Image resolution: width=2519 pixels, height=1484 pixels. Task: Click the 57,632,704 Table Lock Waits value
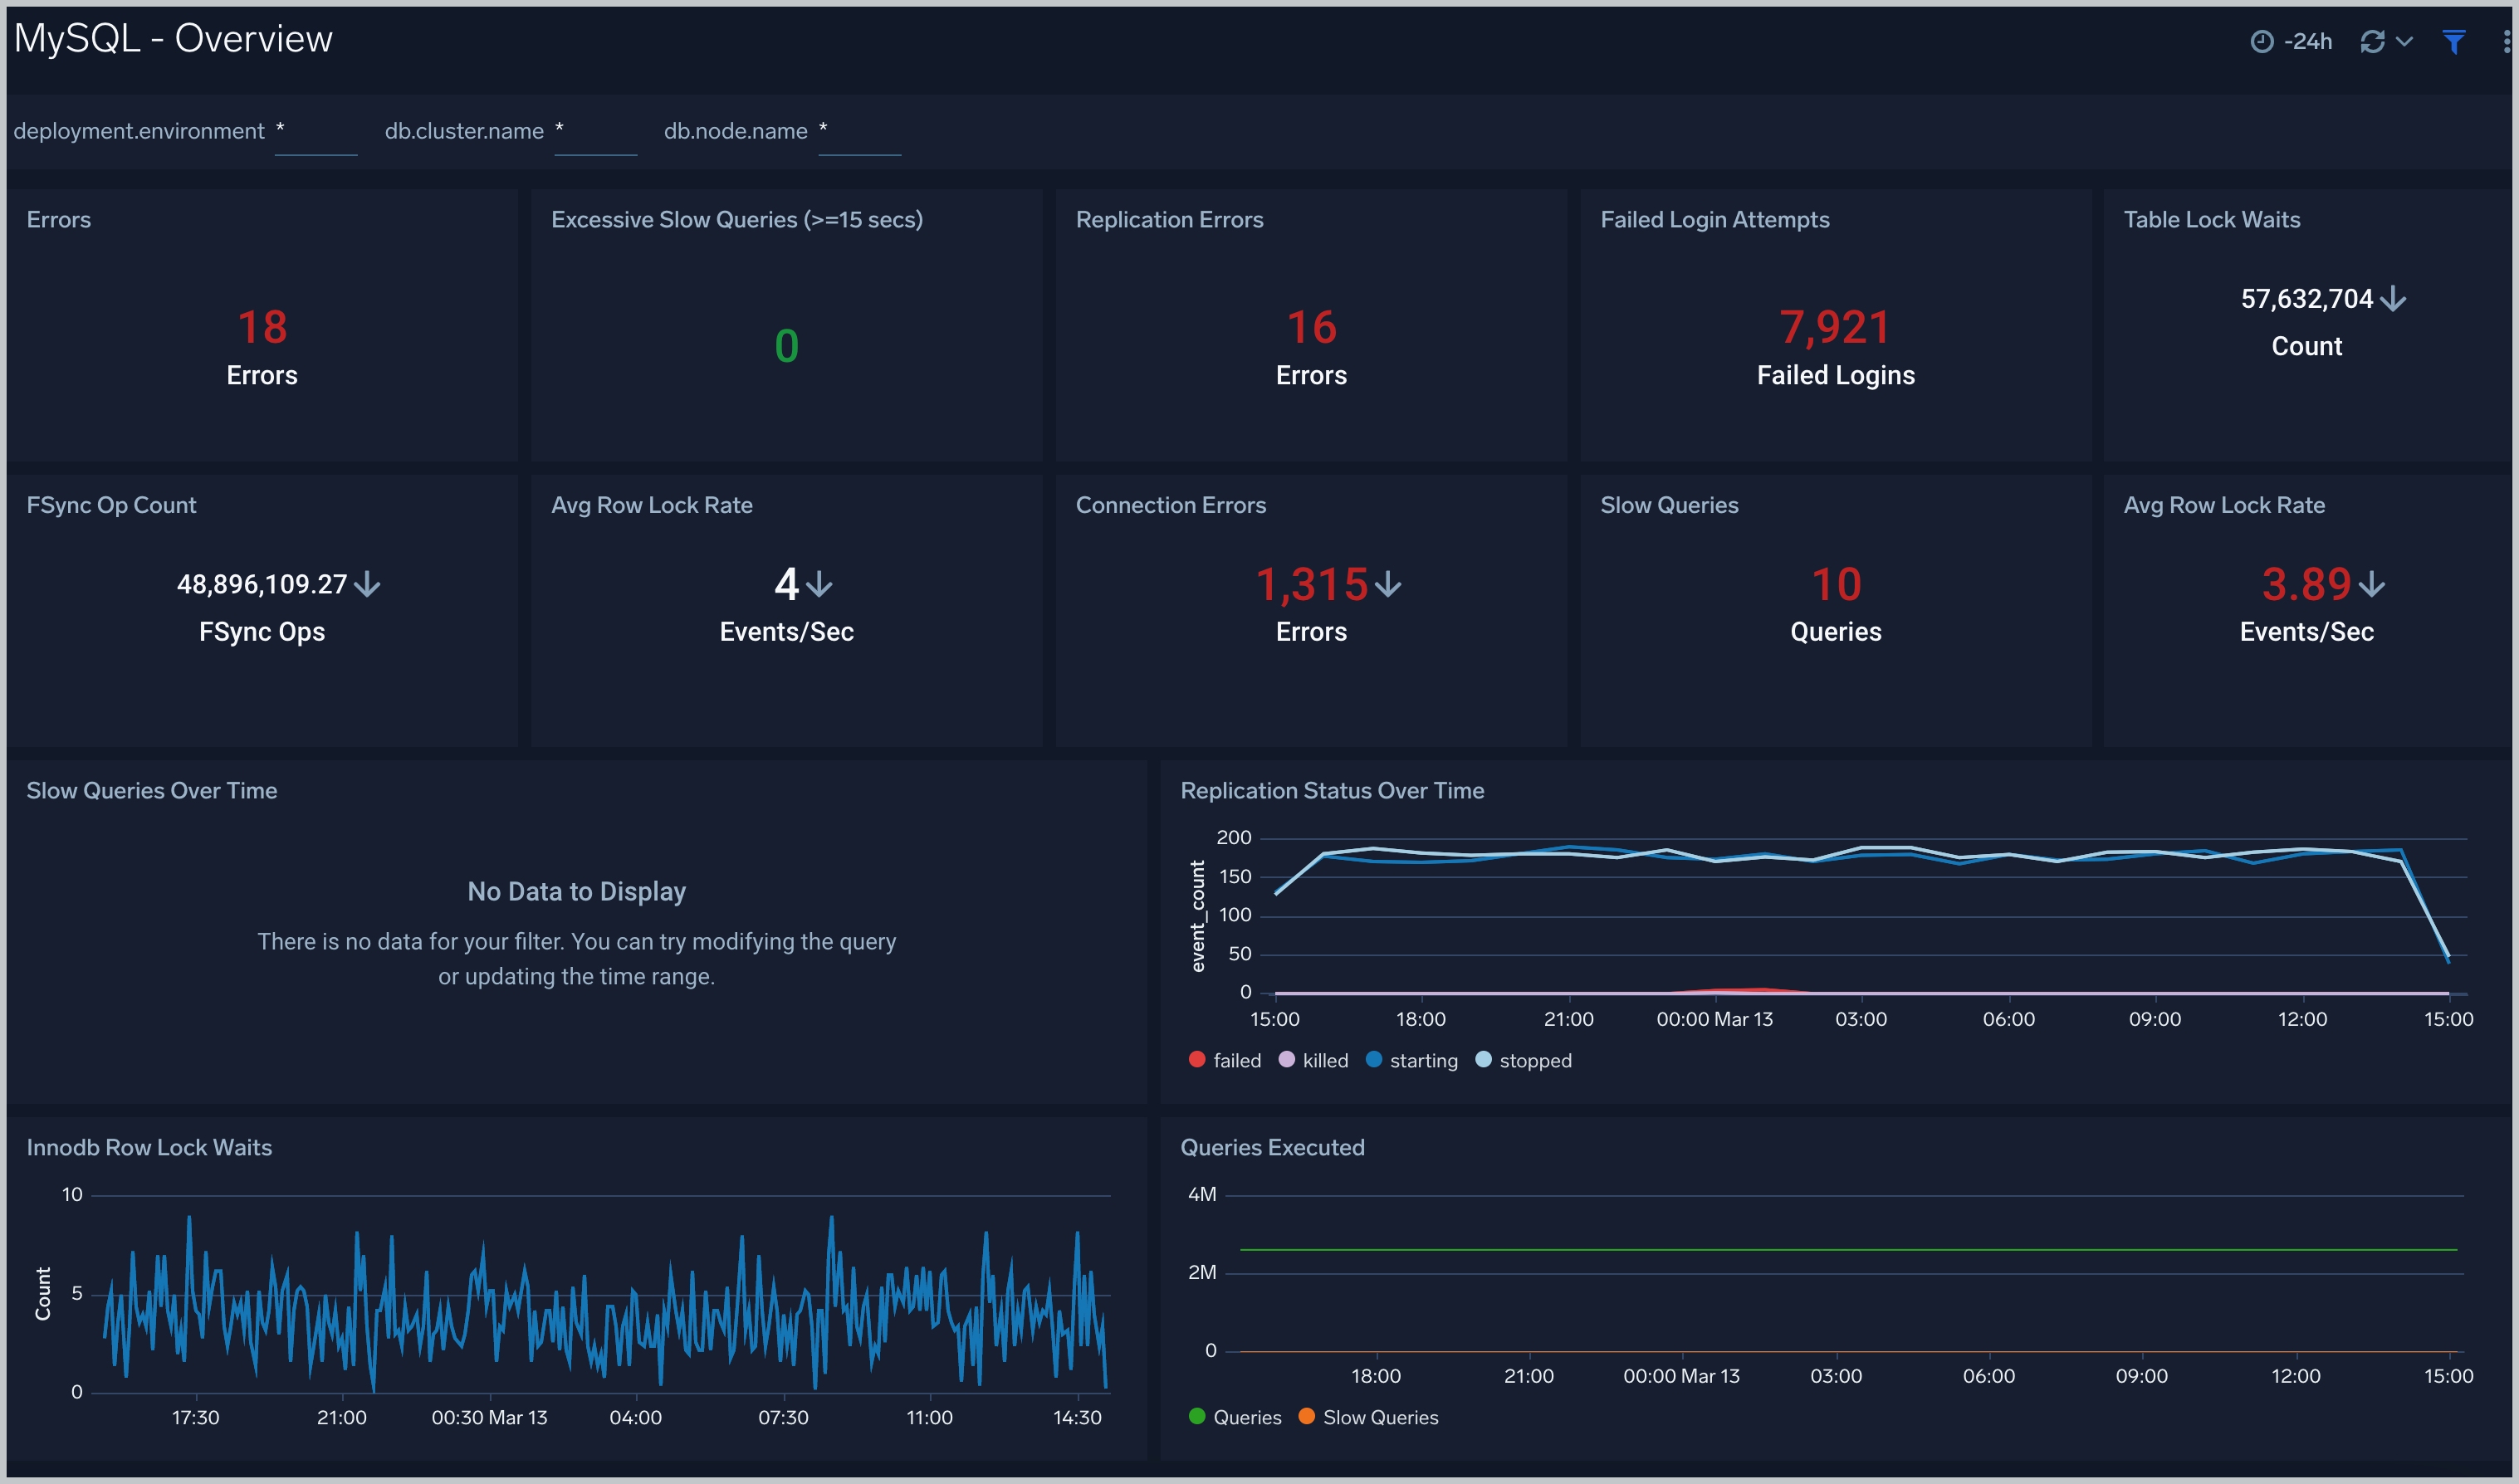[x=2306, y=299]
